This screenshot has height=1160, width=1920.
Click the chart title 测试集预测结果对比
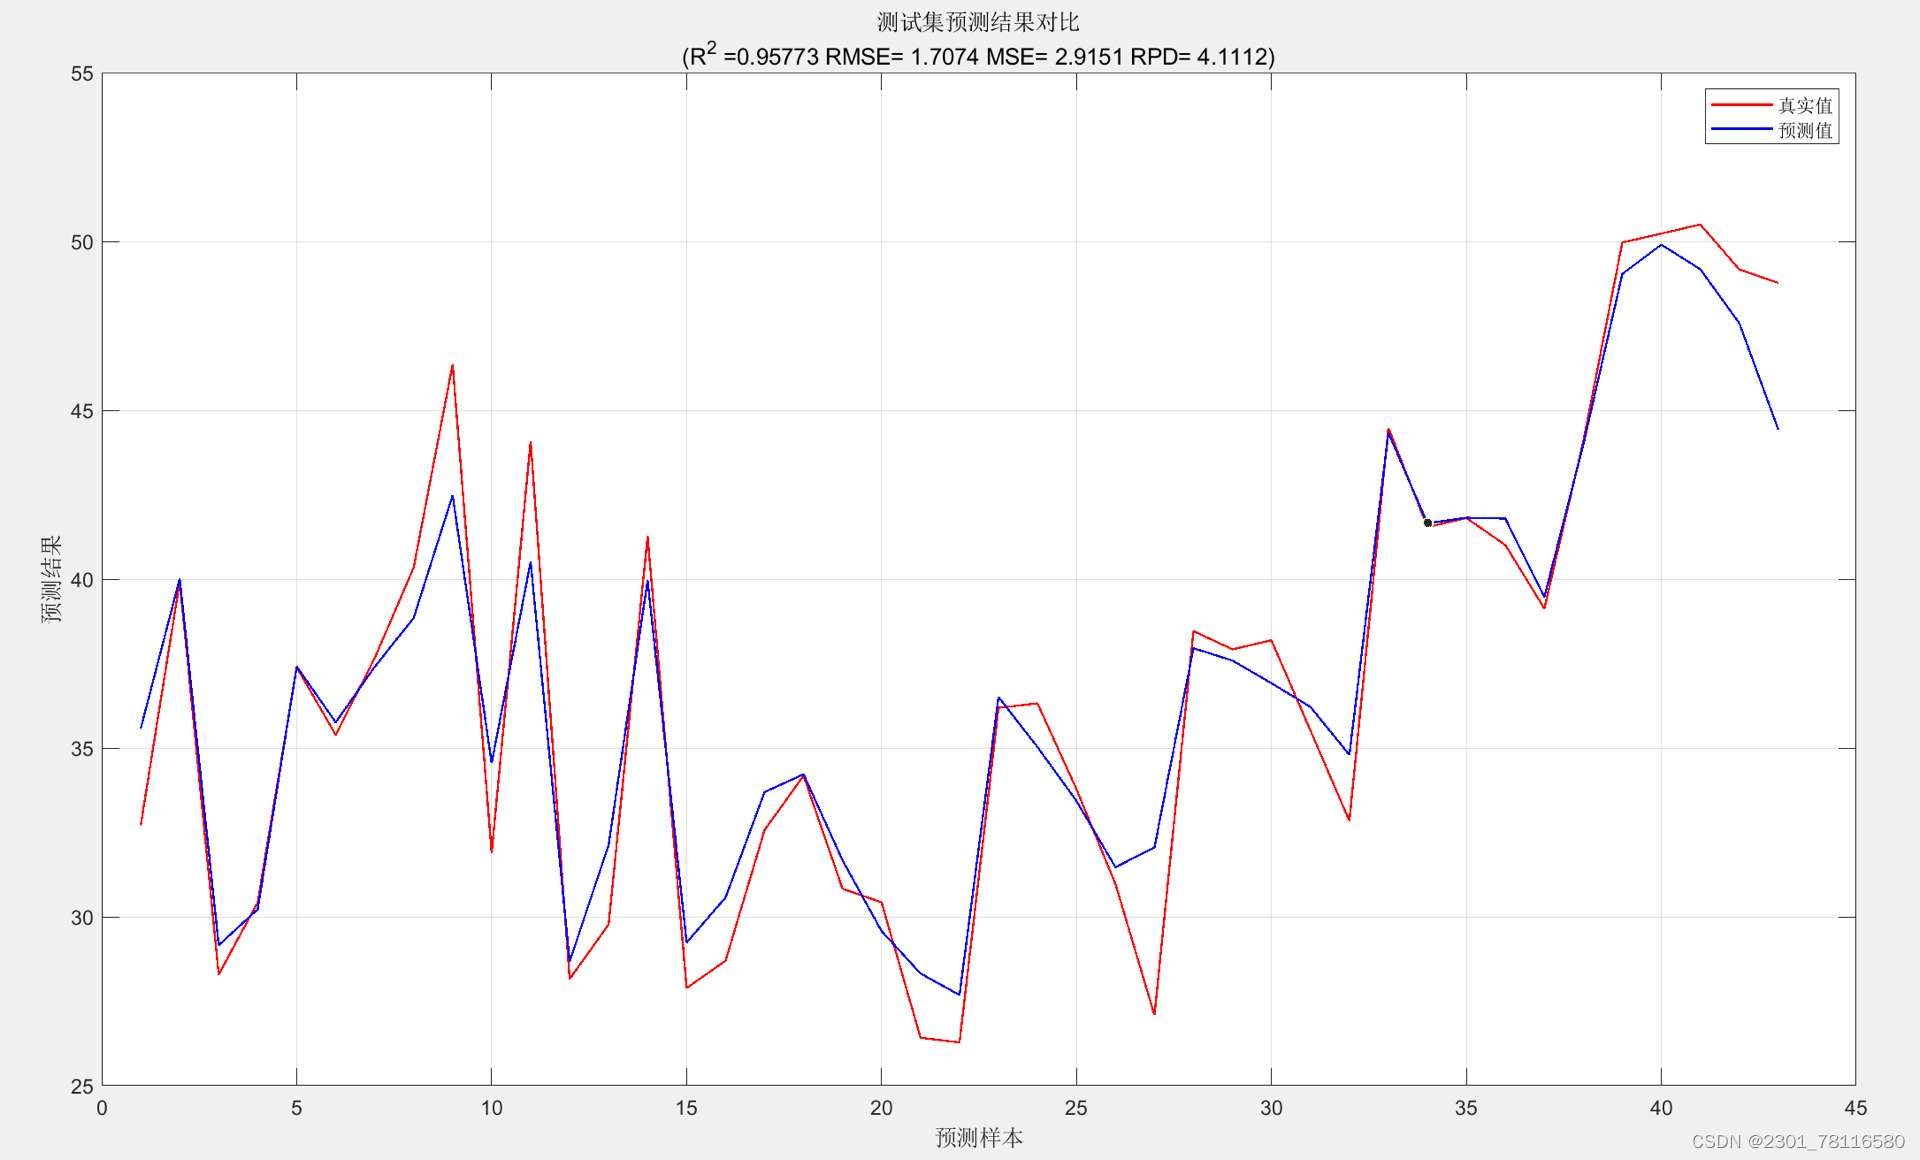[x=978, y=22]
